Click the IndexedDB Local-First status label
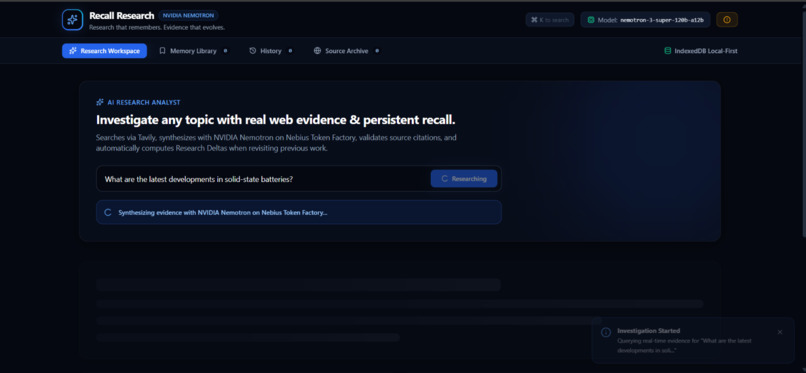Image resolution: width=806 pixels, height=373 pixels. 706,51
